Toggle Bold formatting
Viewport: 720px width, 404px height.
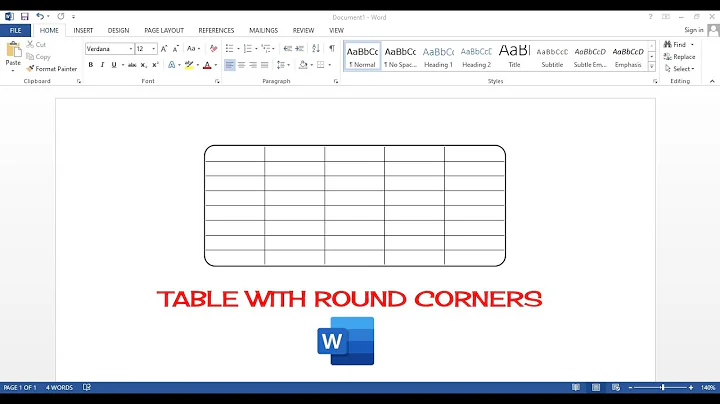90,65
